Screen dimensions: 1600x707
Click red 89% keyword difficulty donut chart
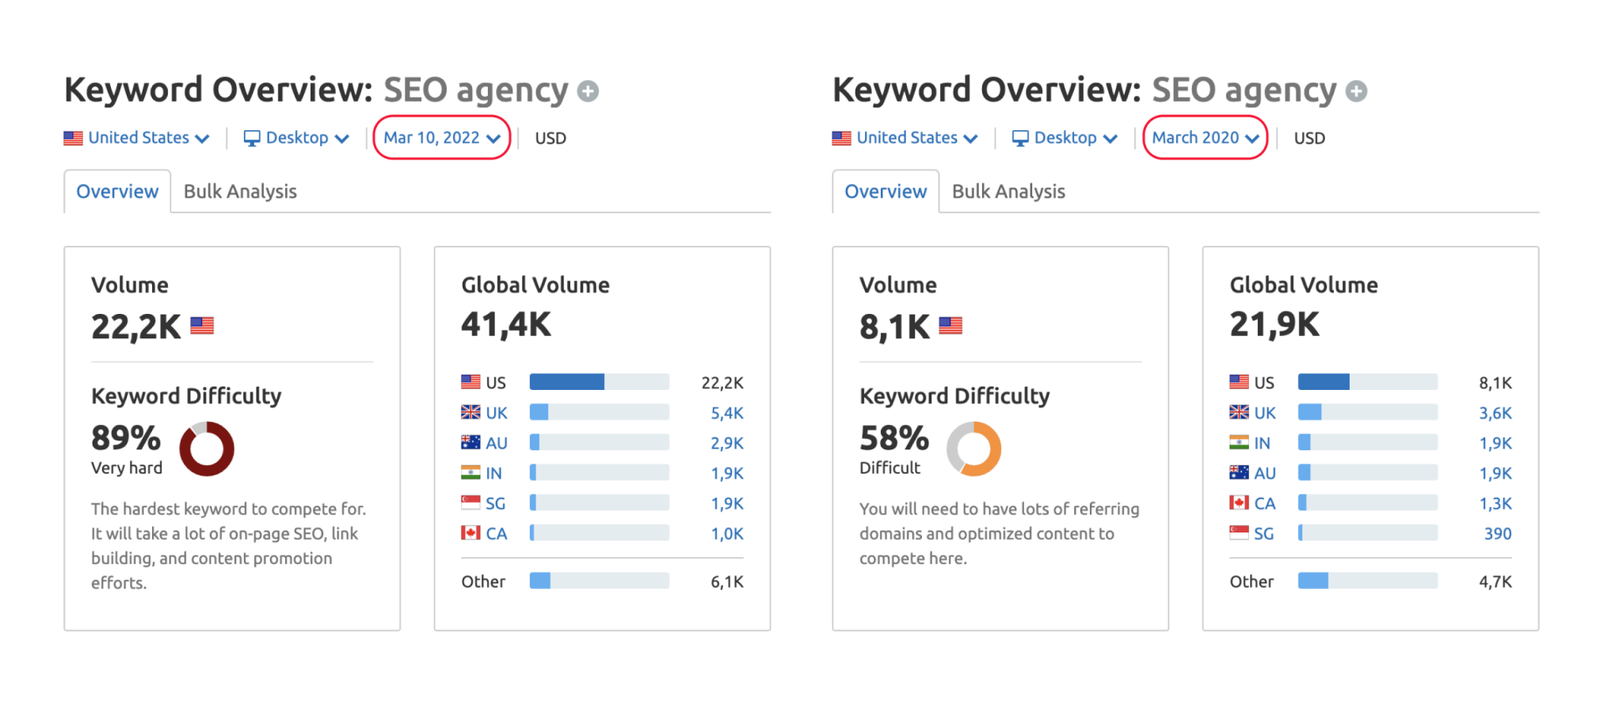coord(207,448)
